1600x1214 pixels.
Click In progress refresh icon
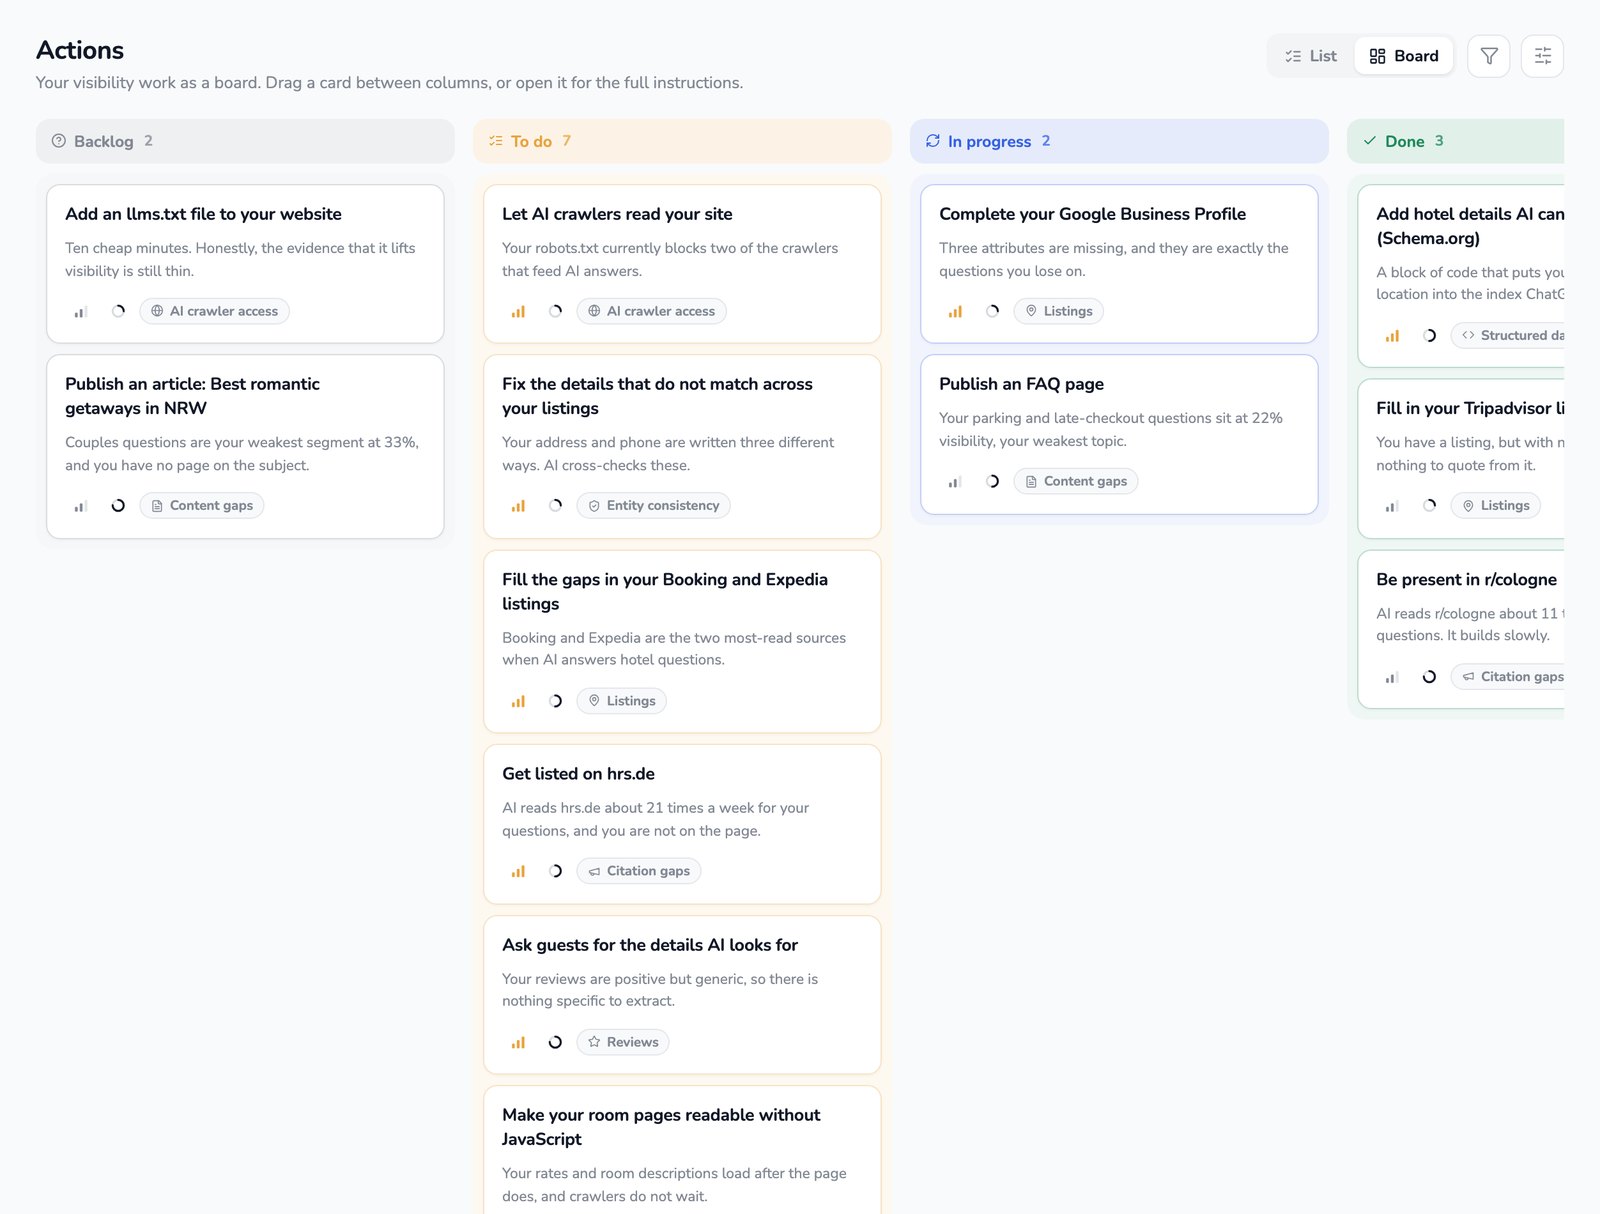pos(933,141)
